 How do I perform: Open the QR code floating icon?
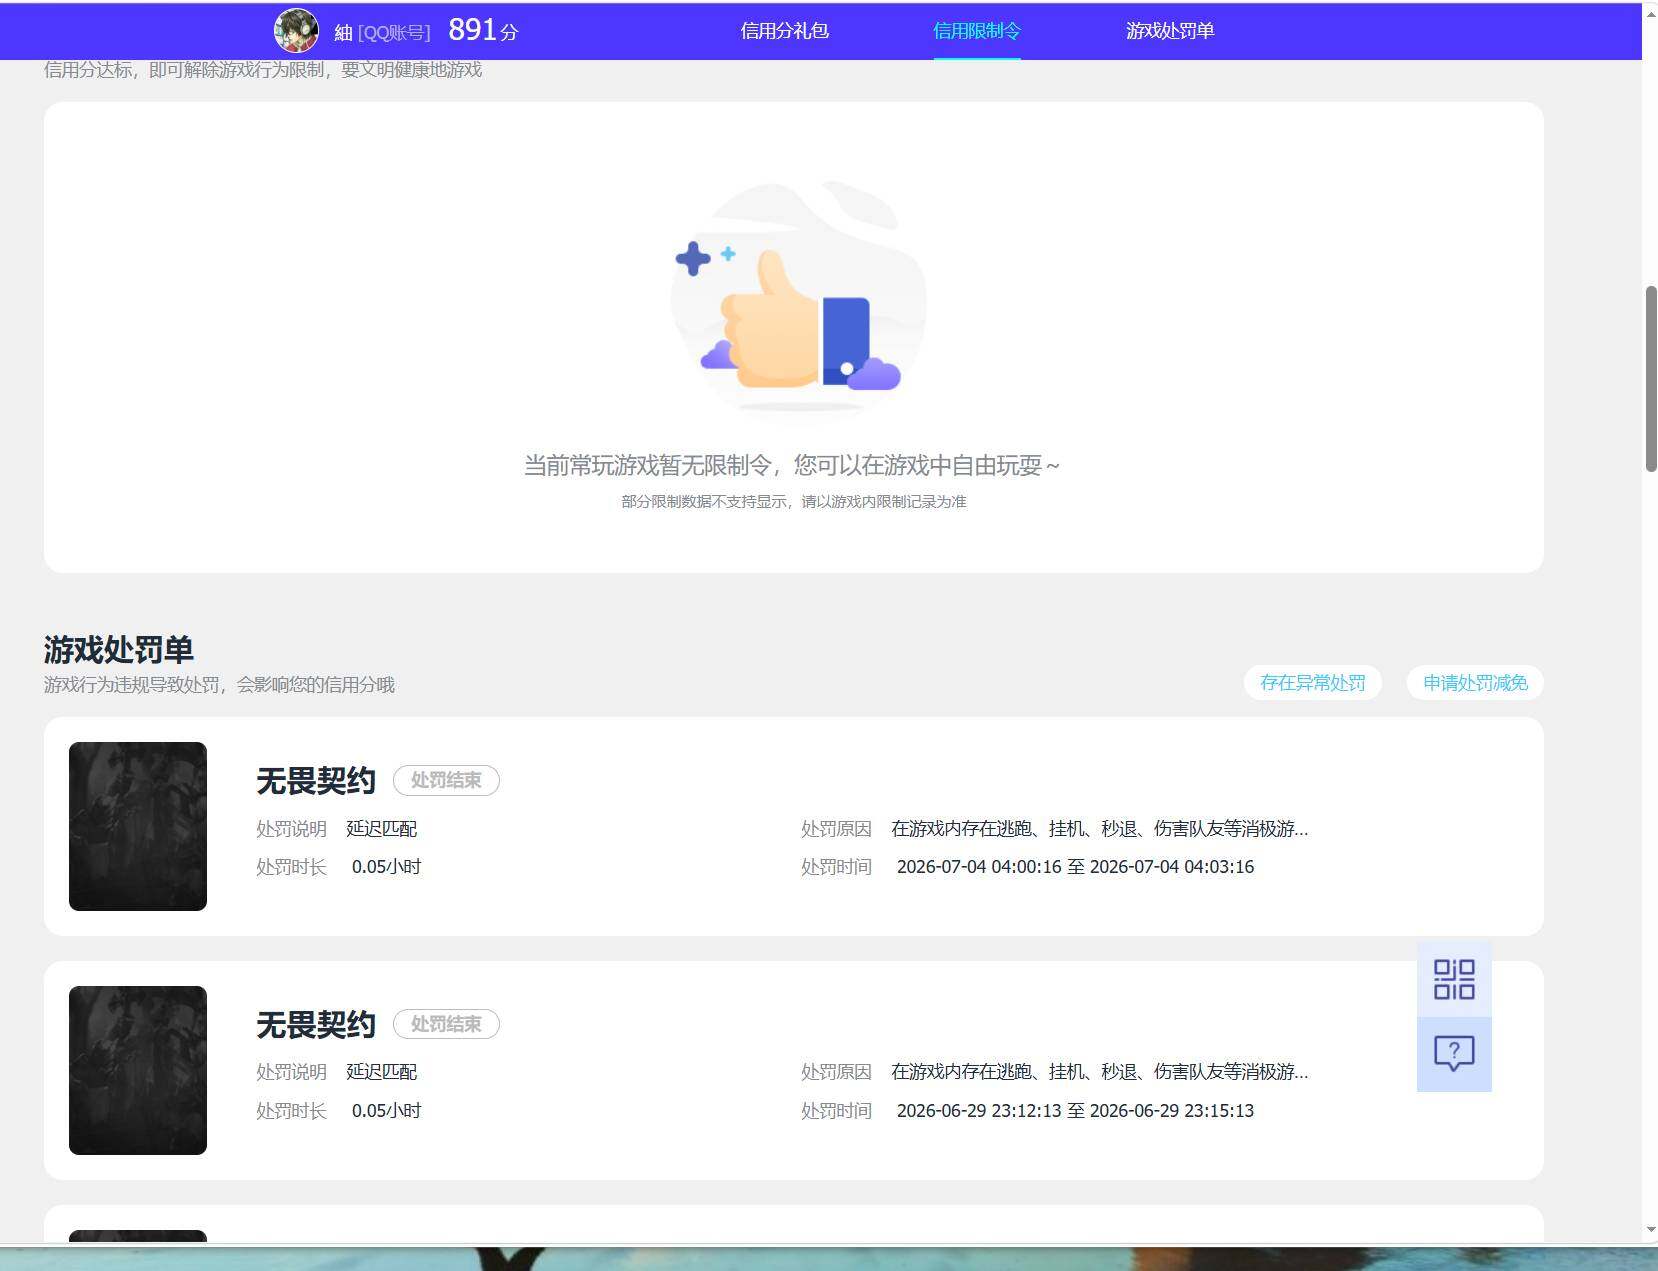(1454, 979)
